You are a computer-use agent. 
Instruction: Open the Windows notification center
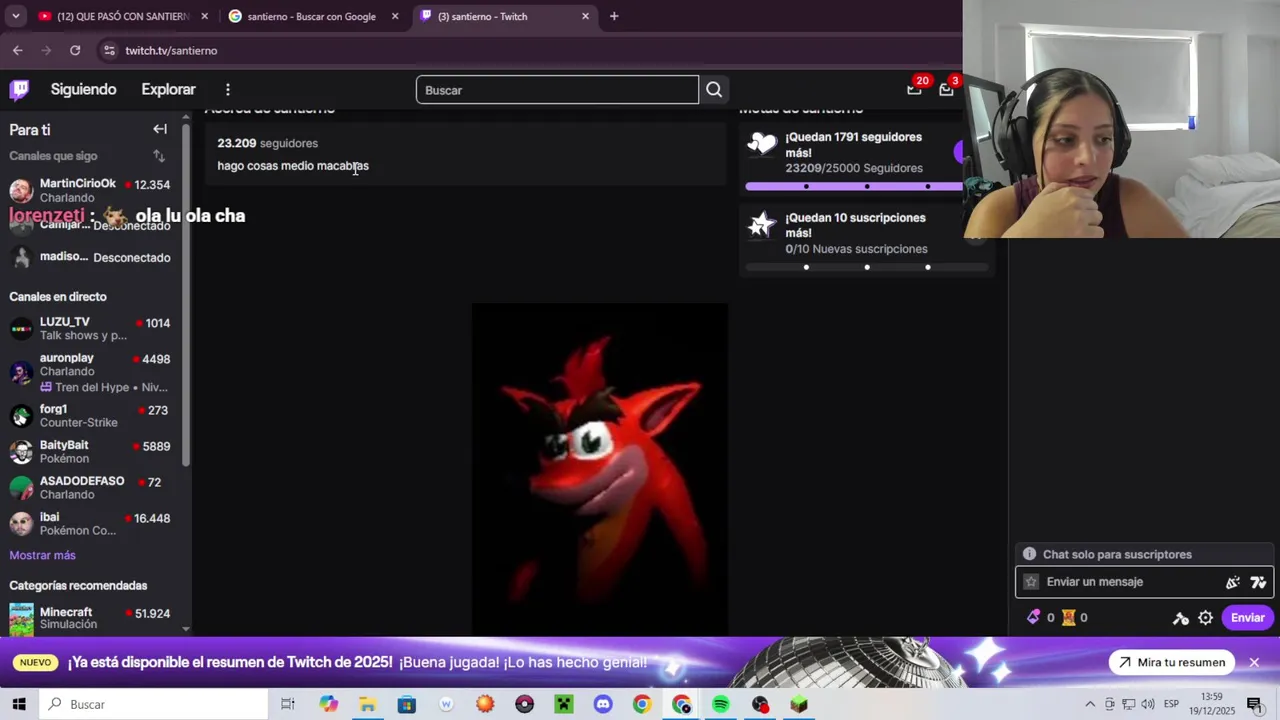(1255, 704)
